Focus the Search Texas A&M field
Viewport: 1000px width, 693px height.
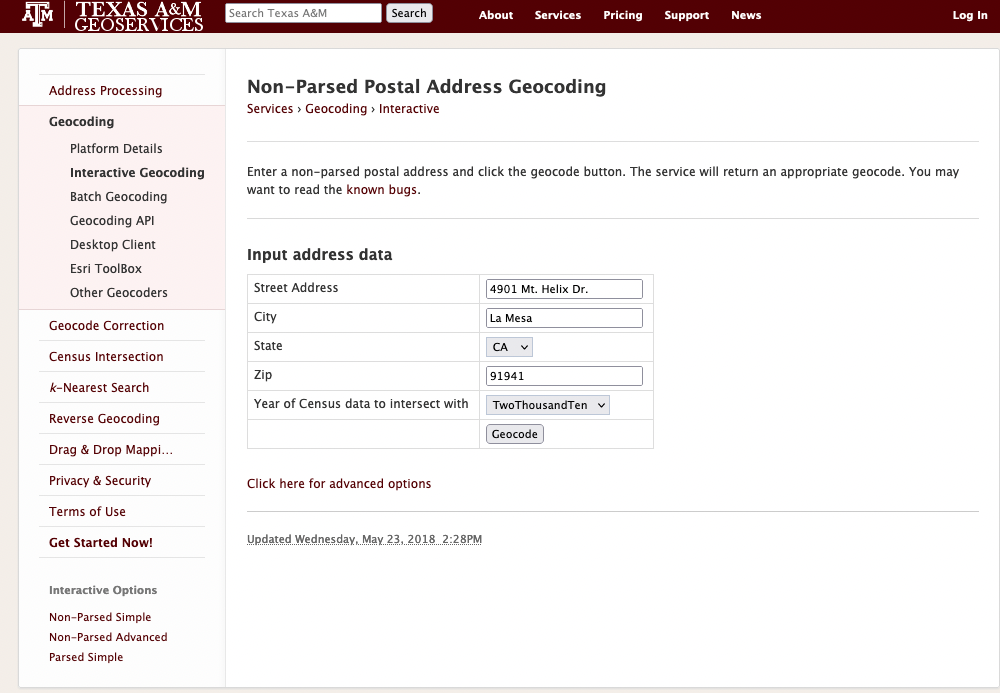(303, 13)
